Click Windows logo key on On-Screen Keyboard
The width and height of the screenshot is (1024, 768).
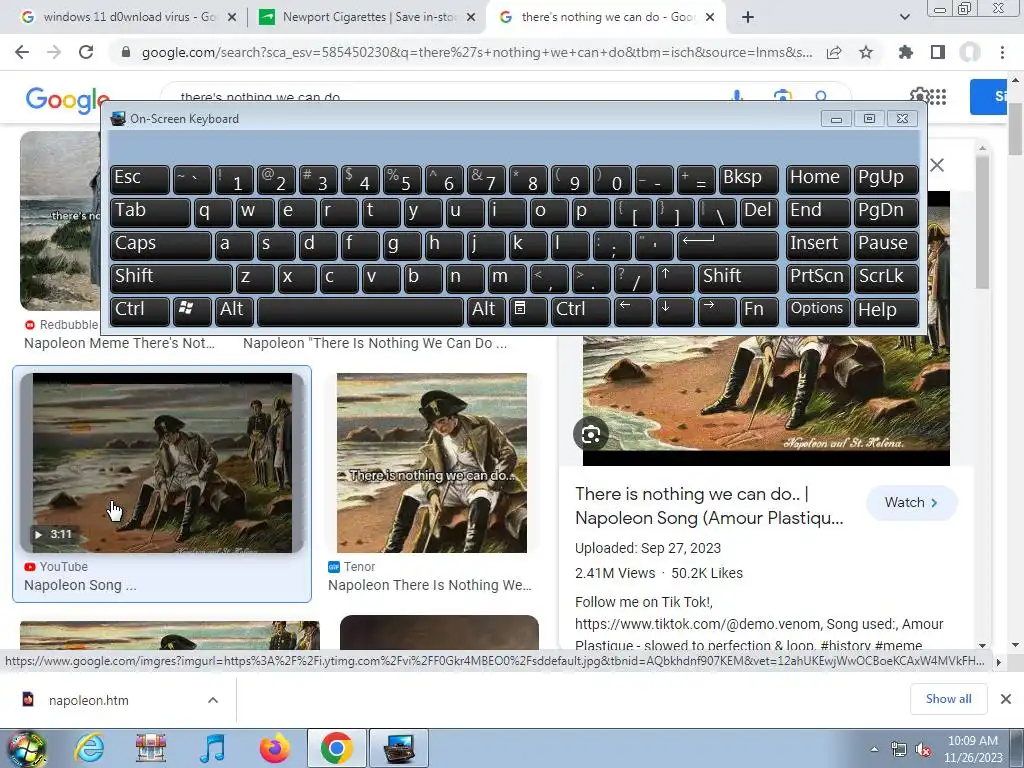[x=191, y=311]
